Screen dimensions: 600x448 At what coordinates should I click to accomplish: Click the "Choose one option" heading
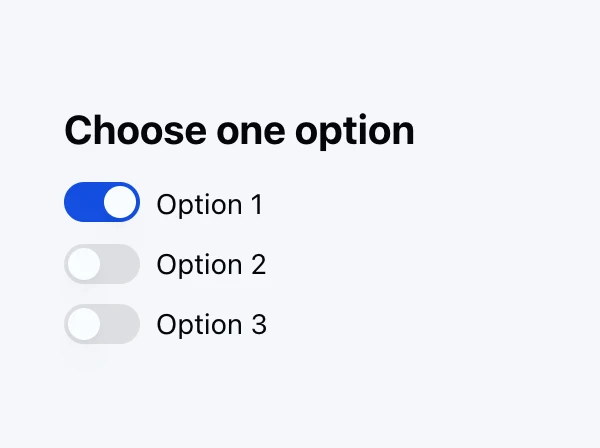pos(239,131)
